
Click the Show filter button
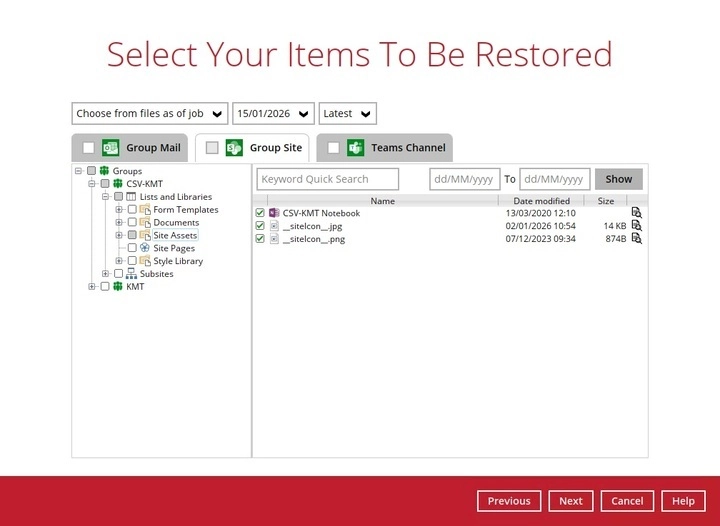(618, 179)
